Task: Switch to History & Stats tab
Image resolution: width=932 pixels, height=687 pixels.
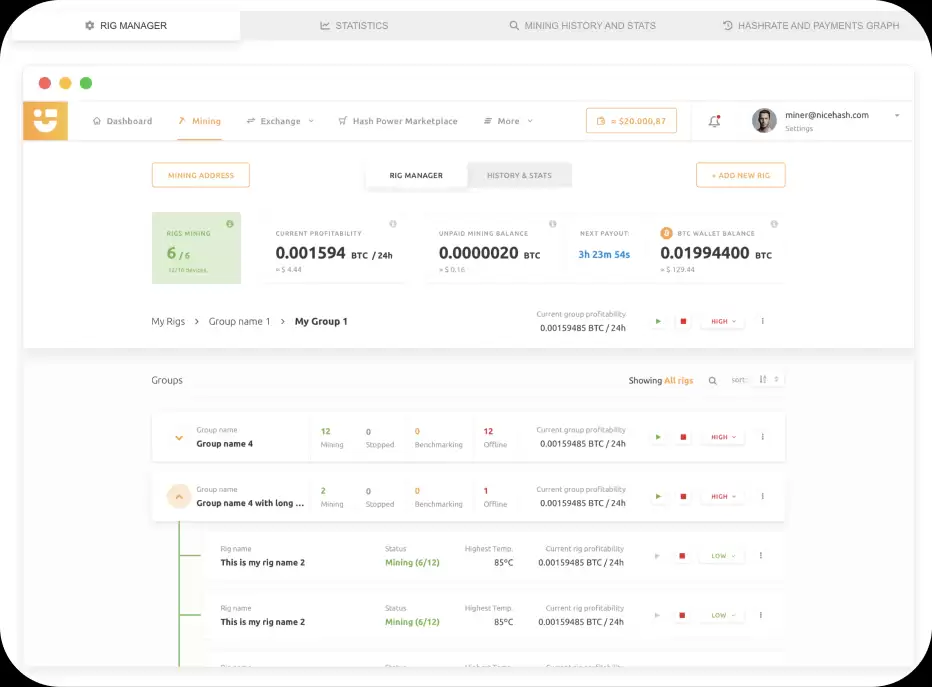Action: tap(519, 175)
